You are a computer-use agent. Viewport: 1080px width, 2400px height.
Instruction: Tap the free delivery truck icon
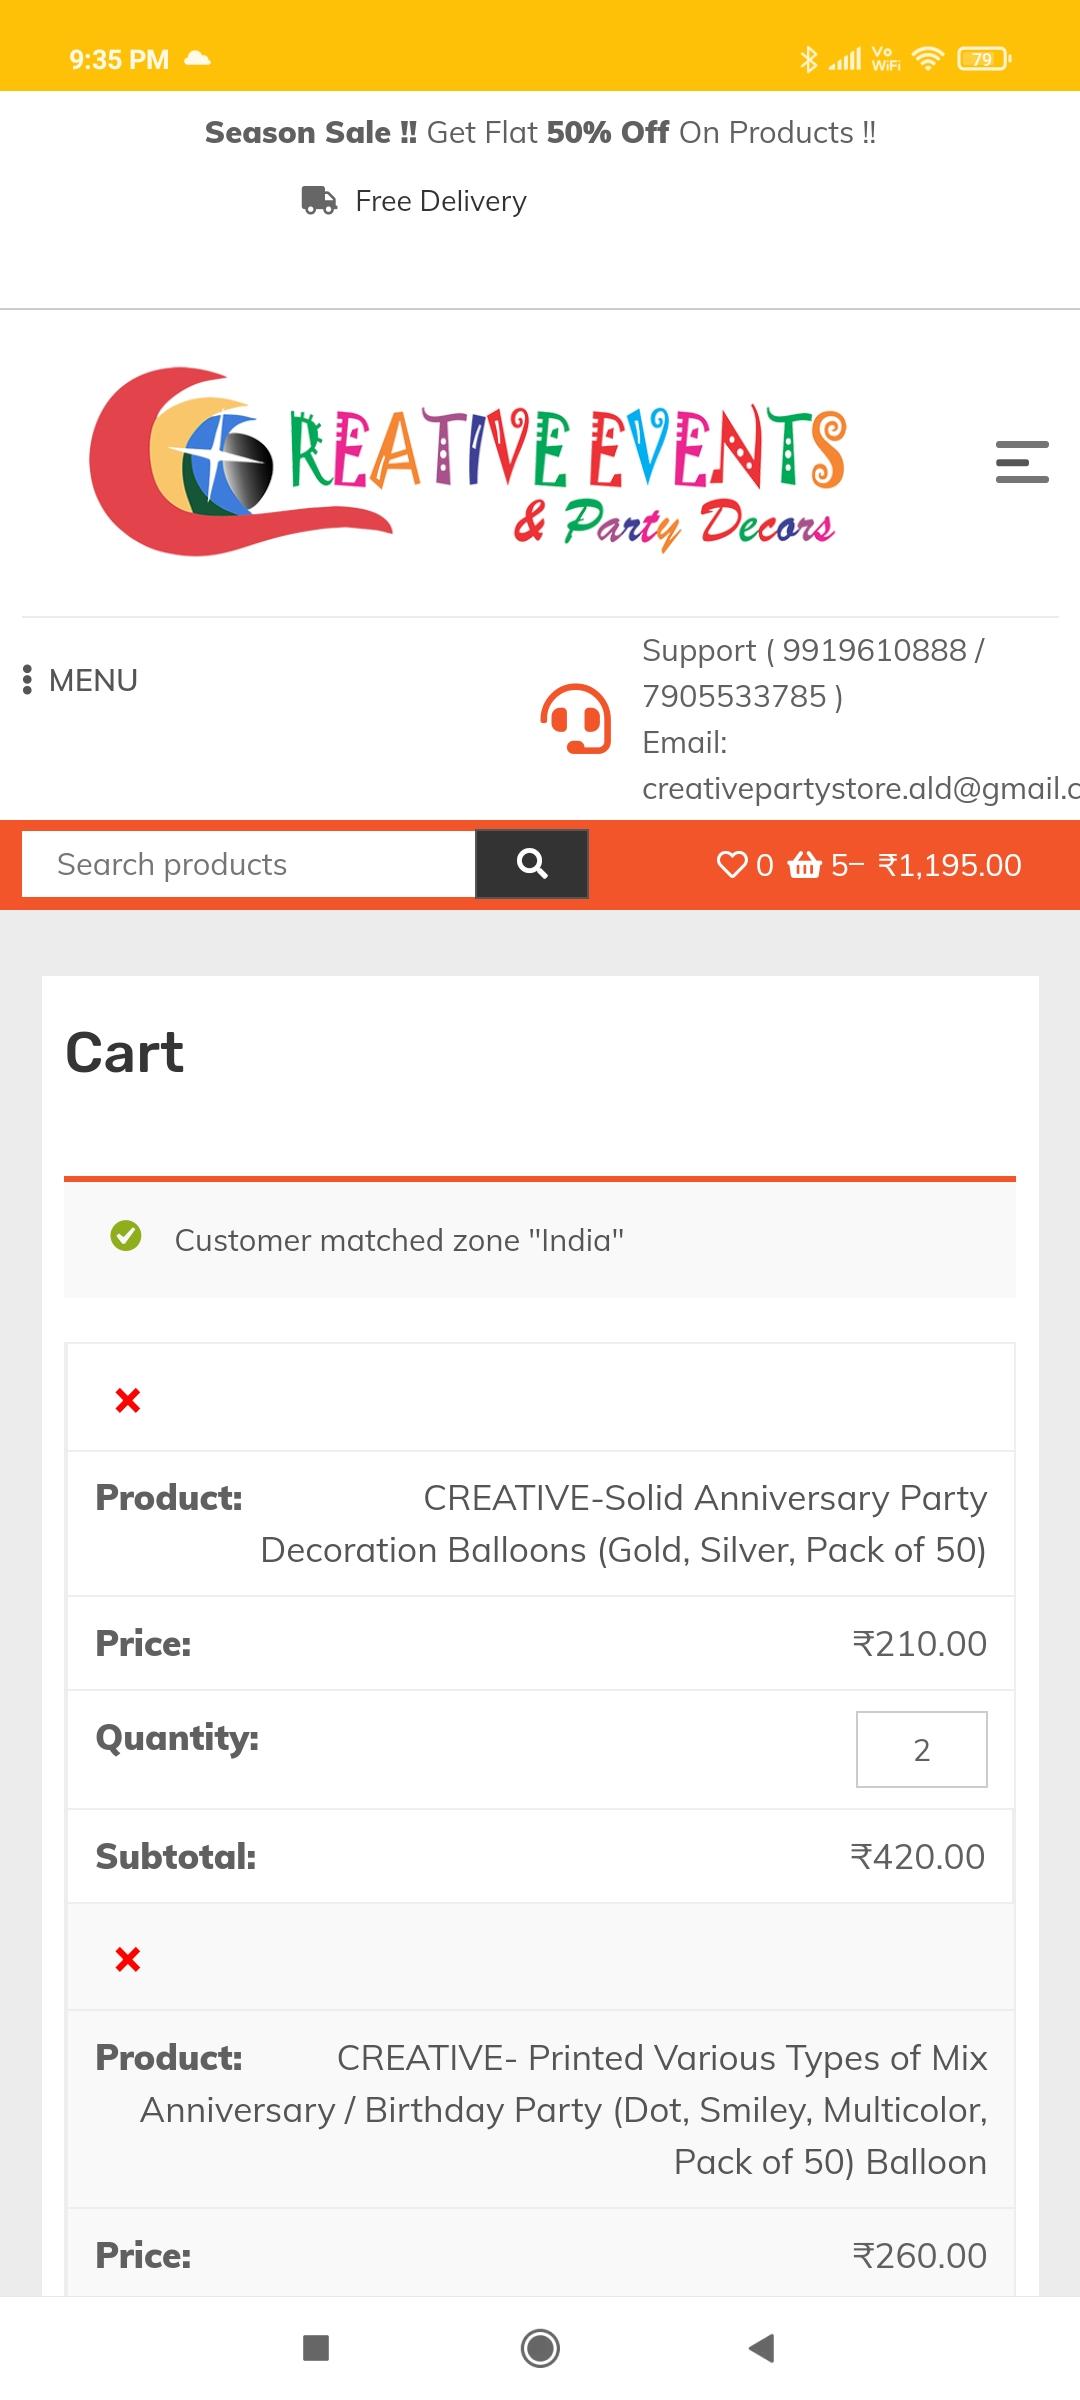pos(319,200)
